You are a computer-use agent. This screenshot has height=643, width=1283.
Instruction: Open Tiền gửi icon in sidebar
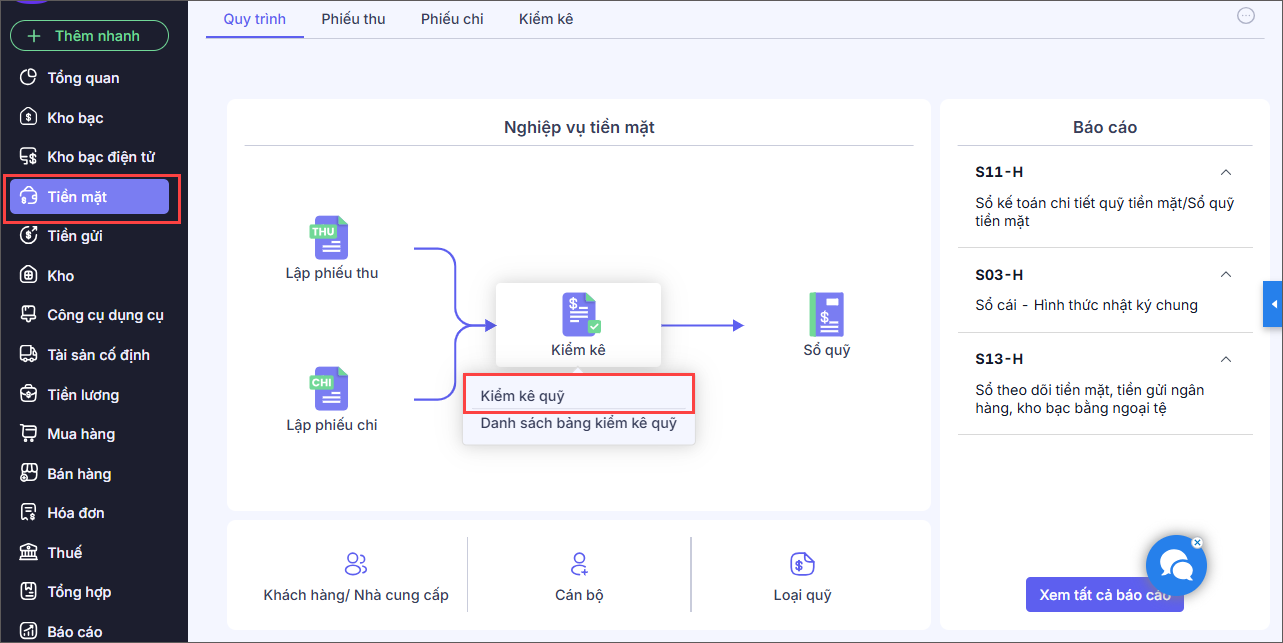(x=29, y=236)
